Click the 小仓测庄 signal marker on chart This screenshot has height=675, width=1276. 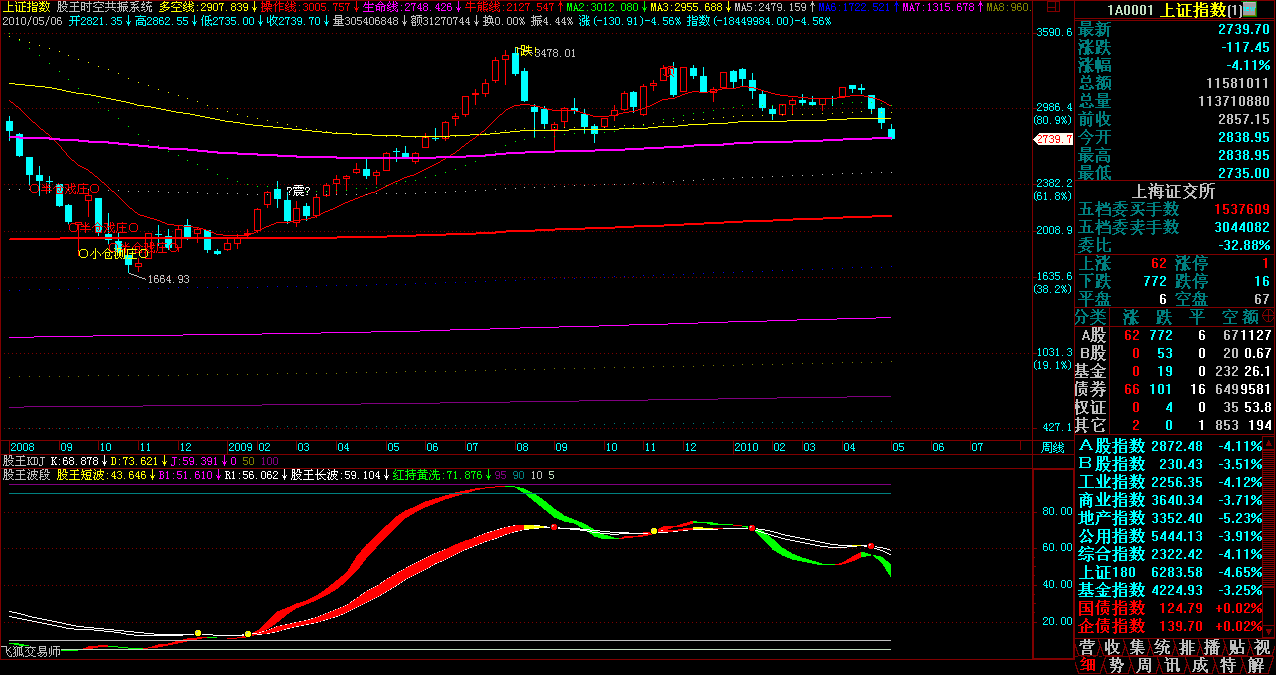coord(114,254)
